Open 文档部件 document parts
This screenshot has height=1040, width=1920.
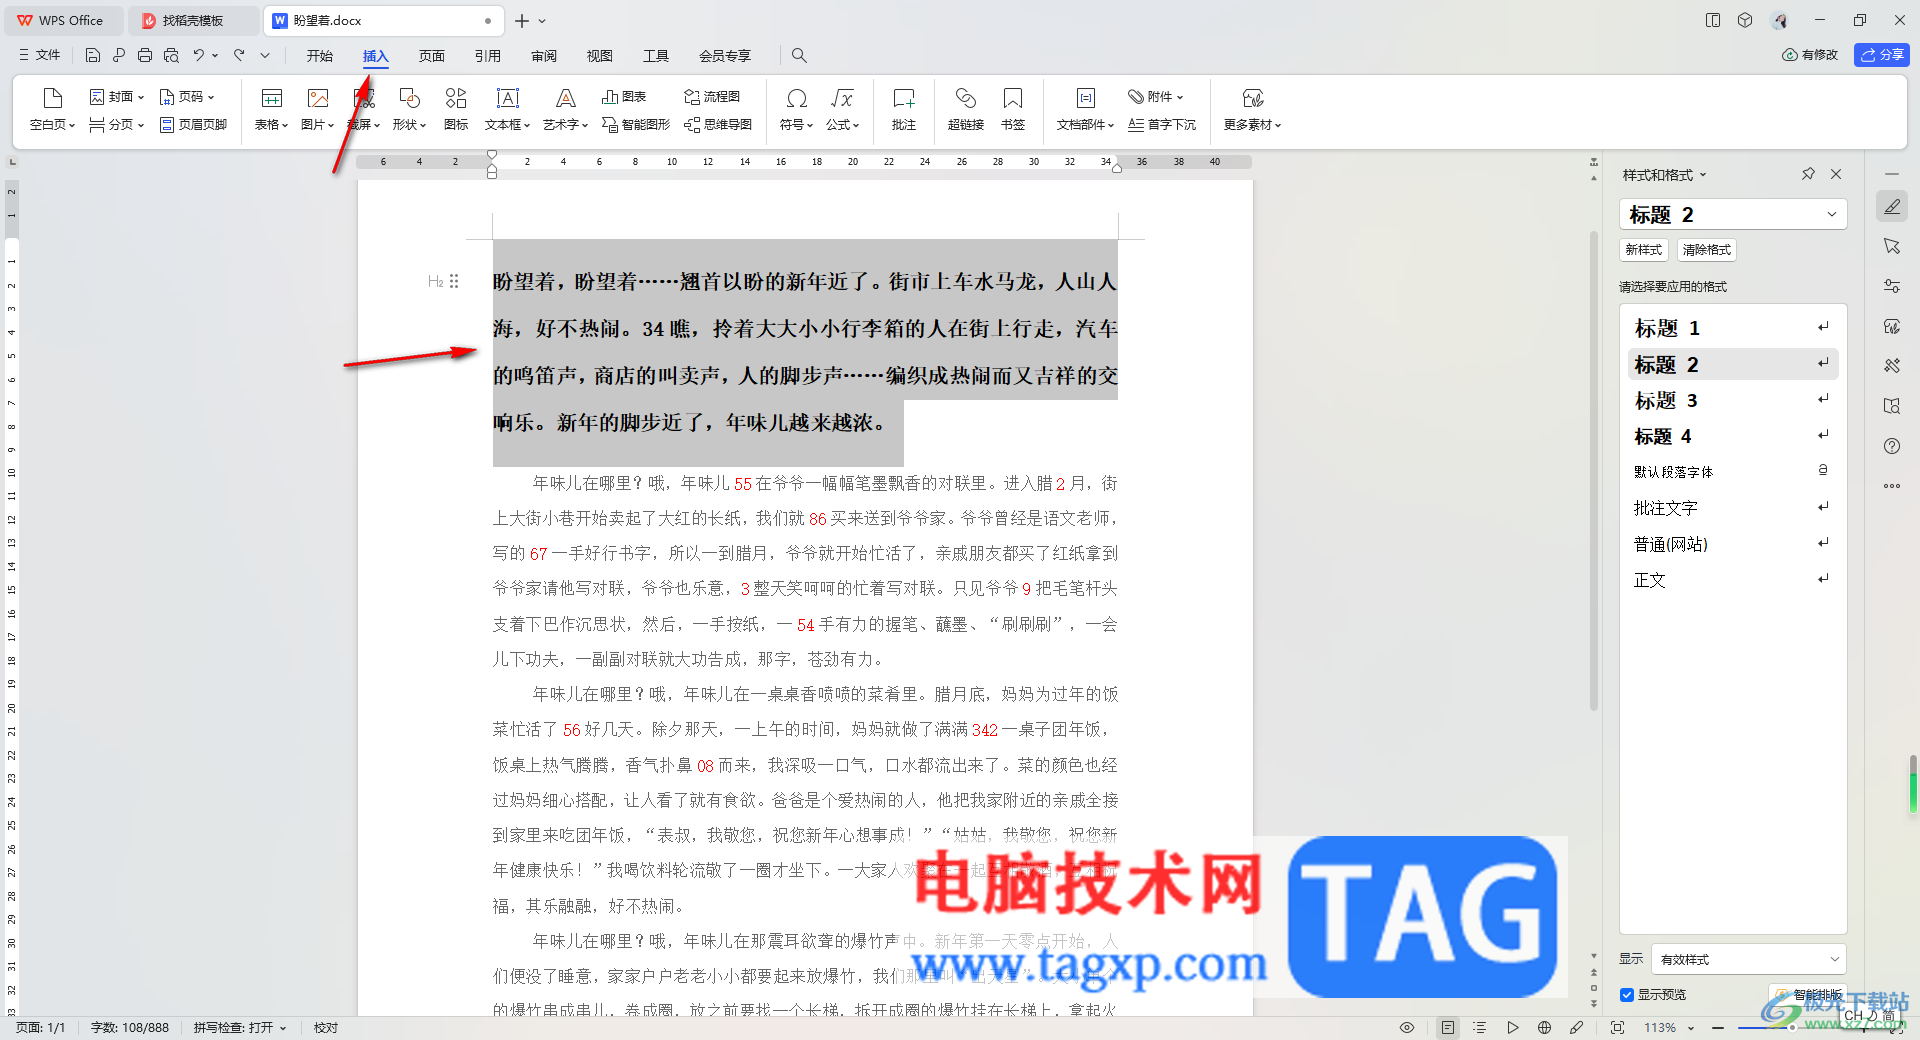[x=1085, y=109]
